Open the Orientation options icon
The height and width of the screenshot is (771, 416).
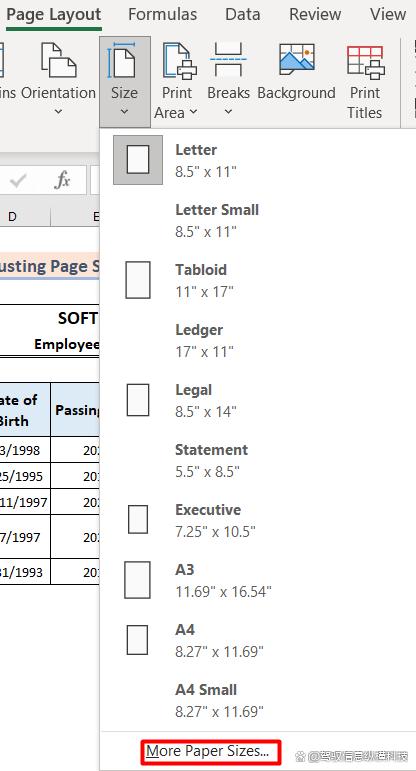[59, 60]
